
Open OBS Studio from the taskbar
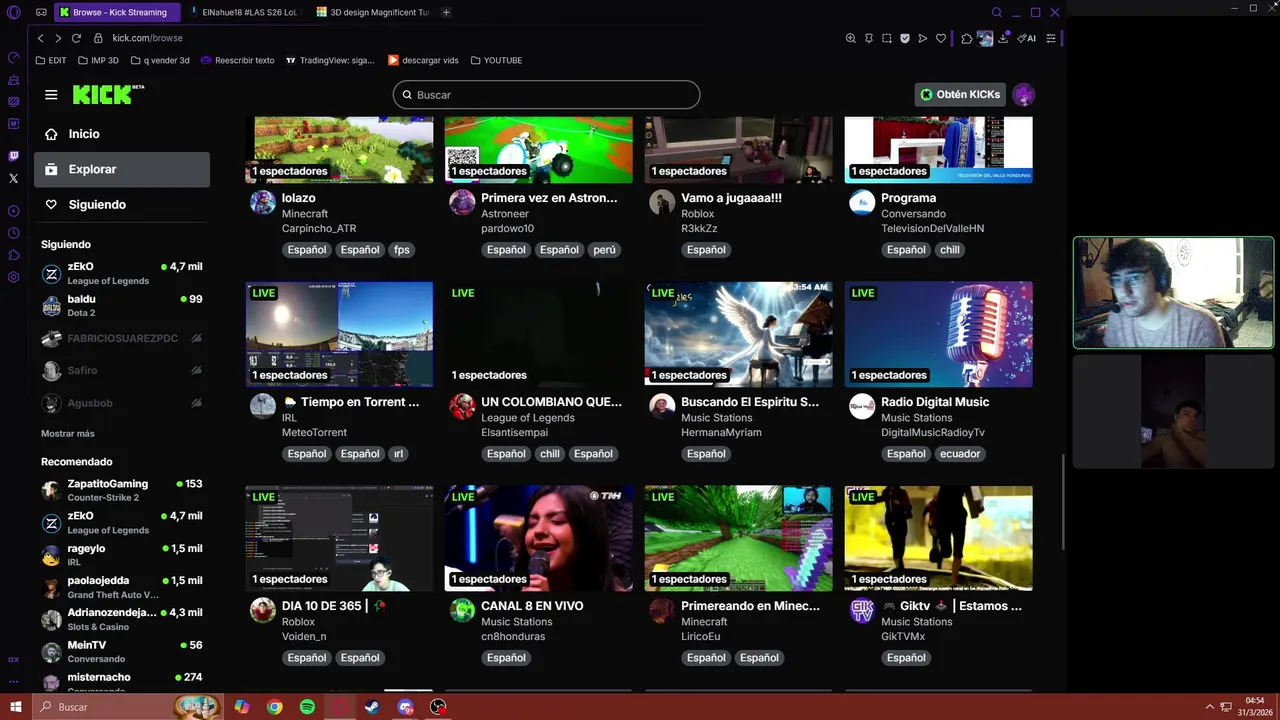(438, 707)
